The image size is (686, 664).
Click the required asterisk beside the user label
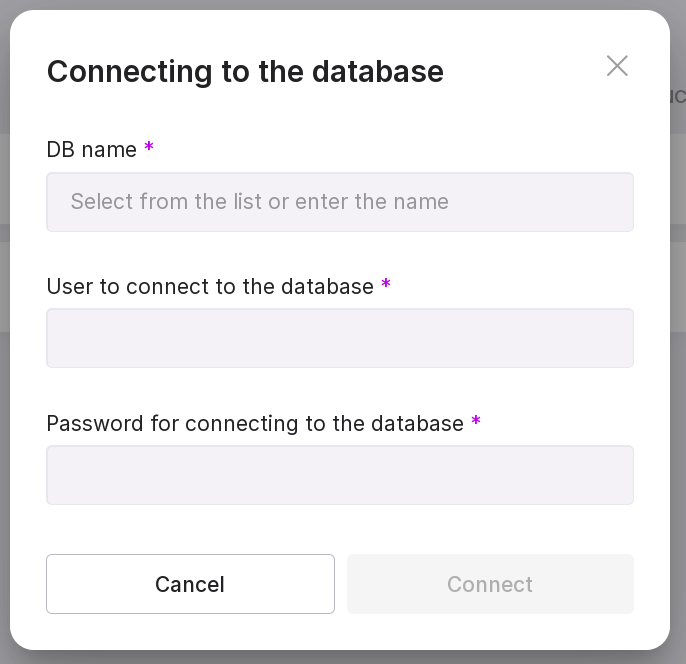[386, 285]
